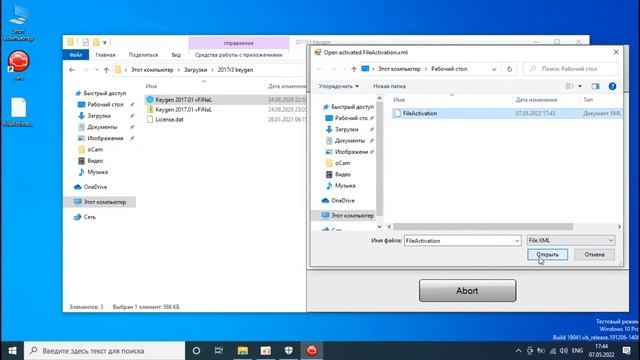
Task: Sort dialog list by Имя column
Action: click(399, 100)
